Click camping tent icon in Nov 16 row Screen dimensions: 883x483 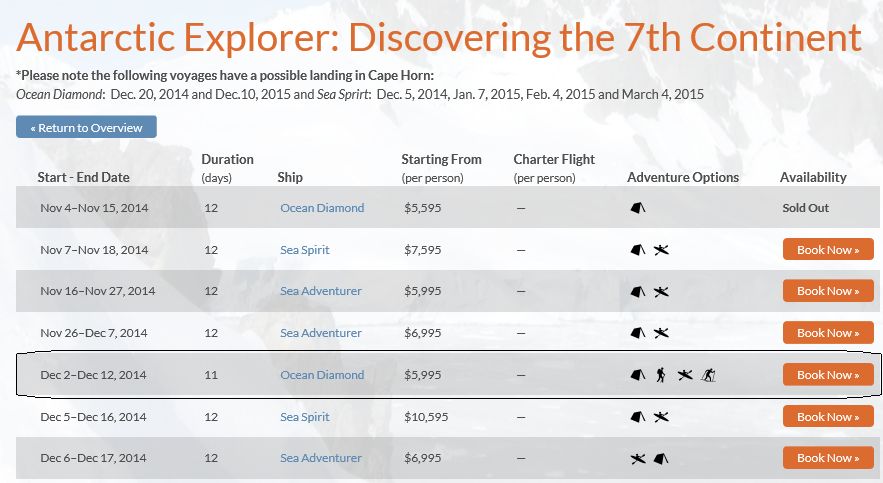638,292
